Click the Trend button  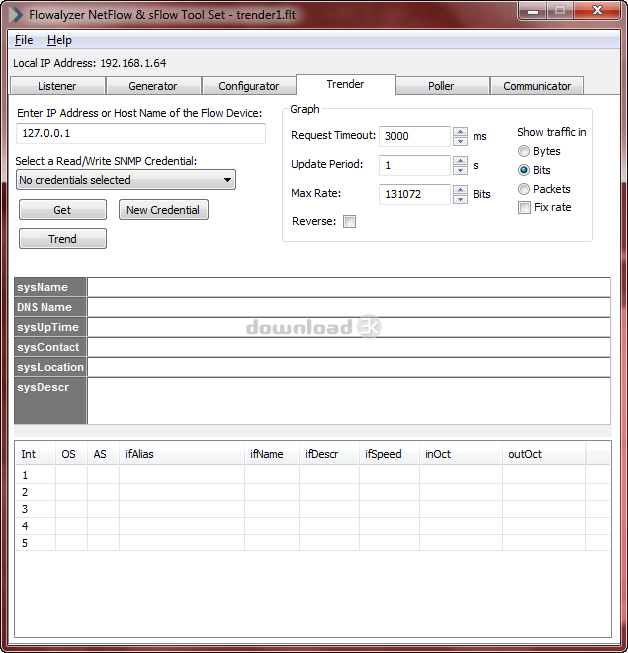tap(62, 239)
